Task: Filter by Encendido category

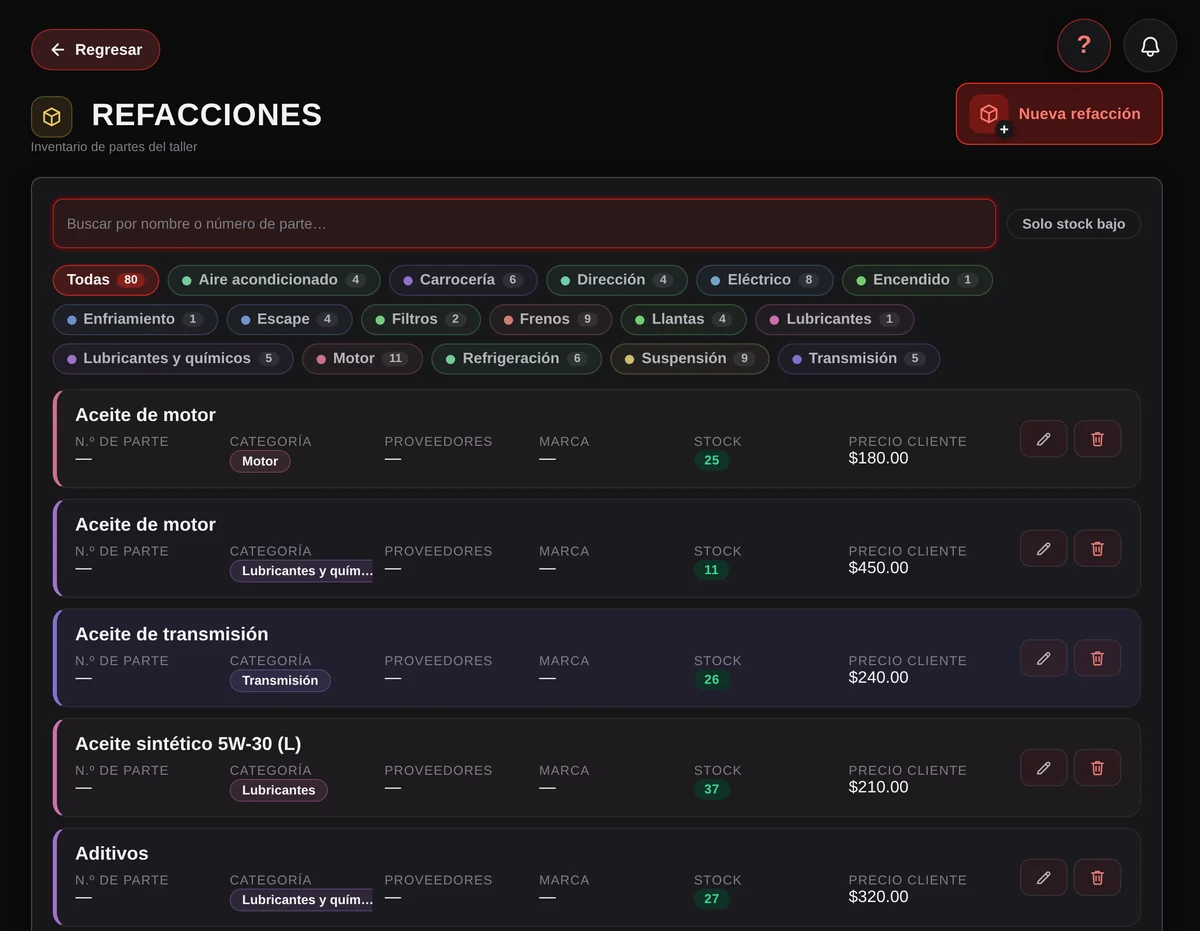Action: pos(917,280)
